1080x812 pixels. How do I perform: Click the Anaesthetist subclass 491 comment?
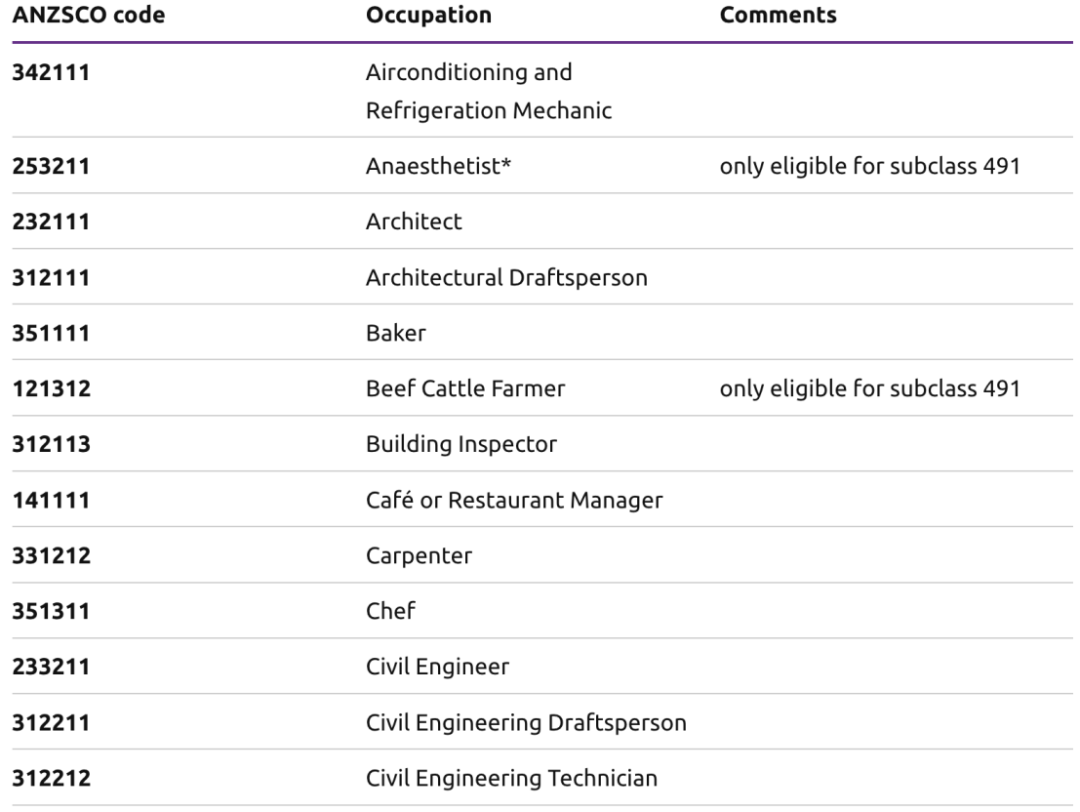(869, 166)
